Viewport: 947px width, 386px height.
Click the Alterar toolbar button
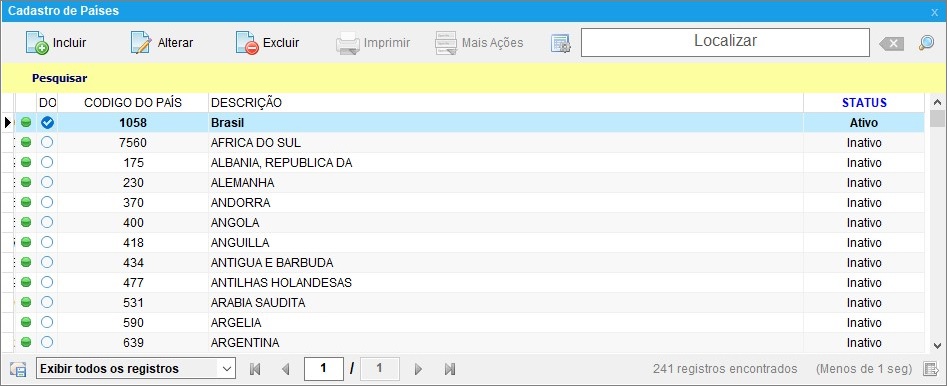(162, 43)
